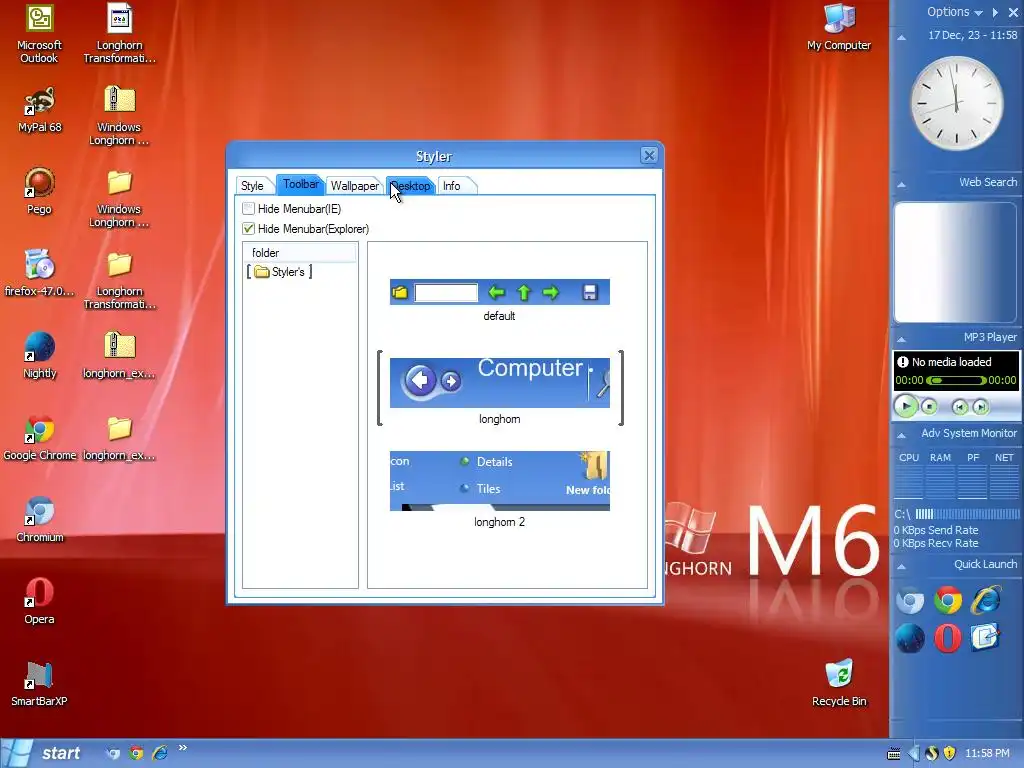This screenshot has width=1024, height=768.
Task: Click the folder column header
Action: pos(300,253)
